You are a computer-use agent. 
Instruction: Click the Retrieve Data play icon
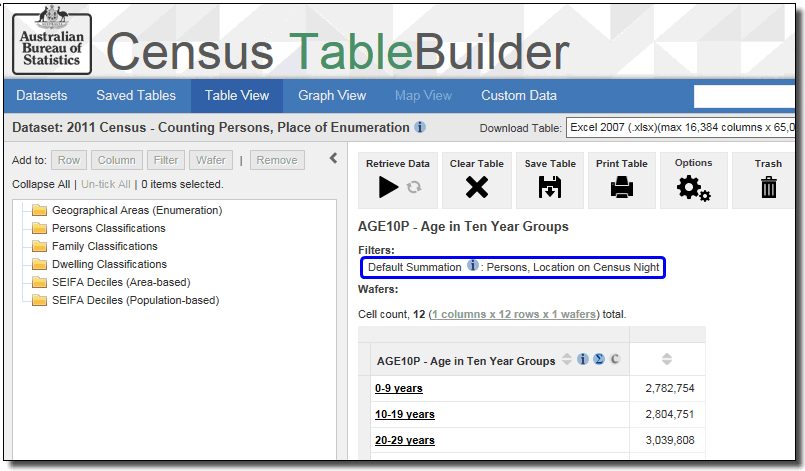[389, 187]
